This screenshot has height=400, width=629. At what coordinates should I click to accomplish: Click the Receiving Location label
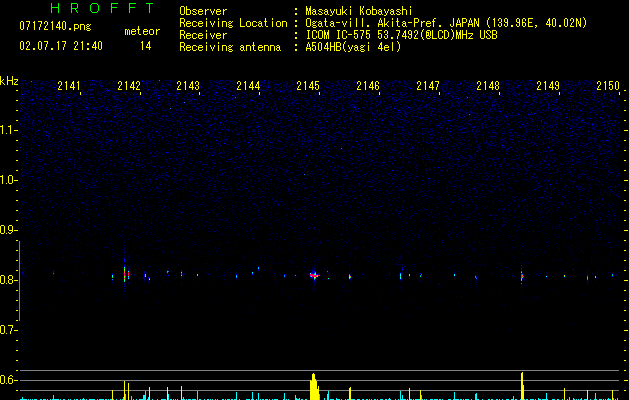233,23
